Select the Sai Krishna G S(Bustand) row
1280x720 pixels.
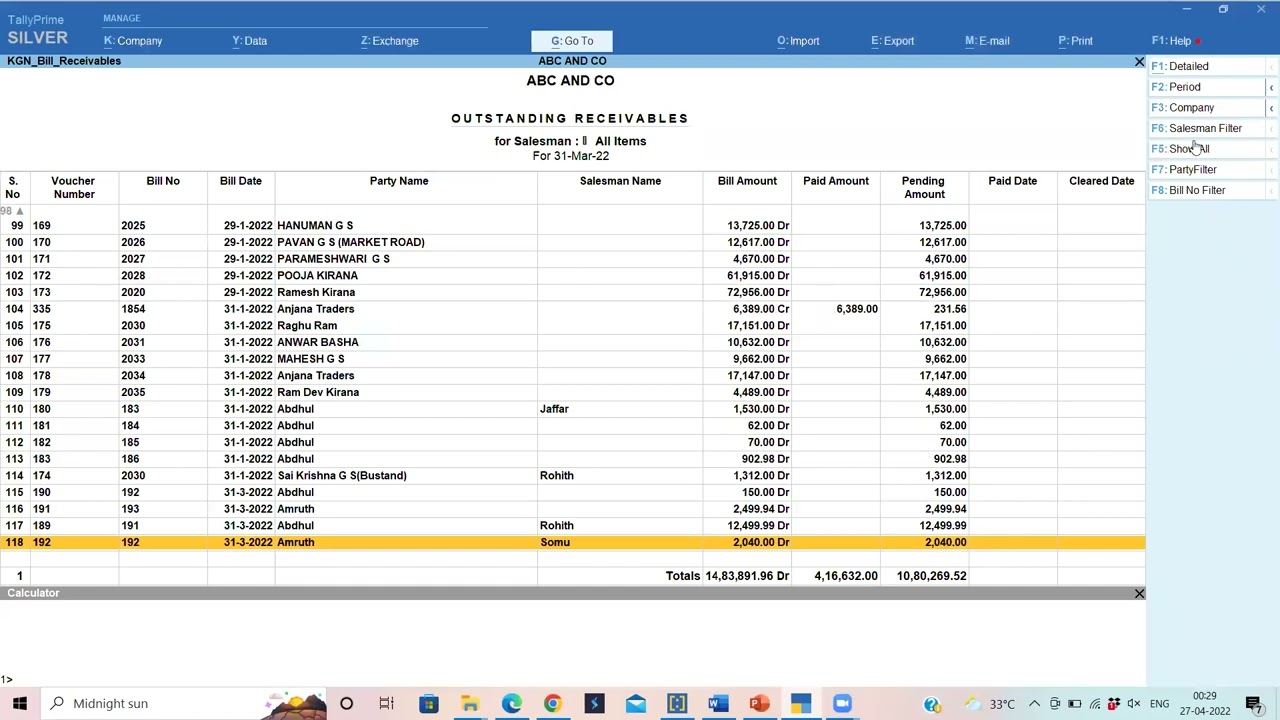(x=572, y=476)
